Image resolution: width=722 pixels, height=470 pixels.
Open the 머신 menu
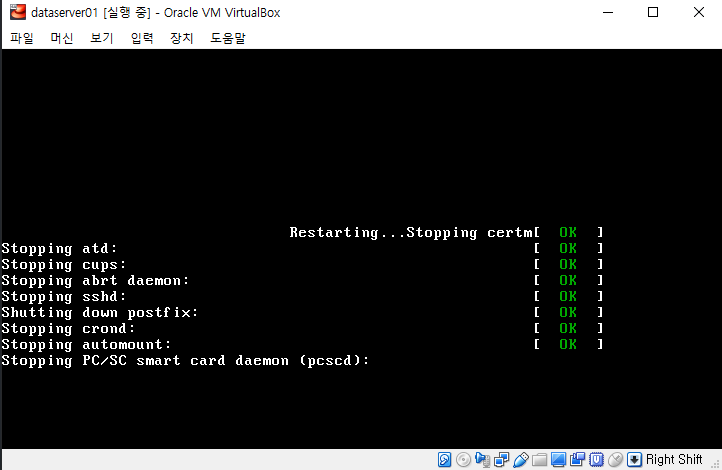point(62,38)
